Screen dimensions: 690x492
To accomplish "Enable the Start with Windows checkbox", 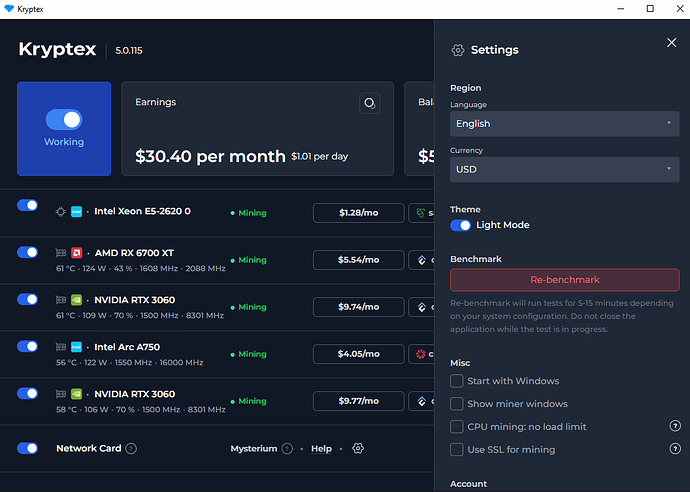I will coord(457,381).
